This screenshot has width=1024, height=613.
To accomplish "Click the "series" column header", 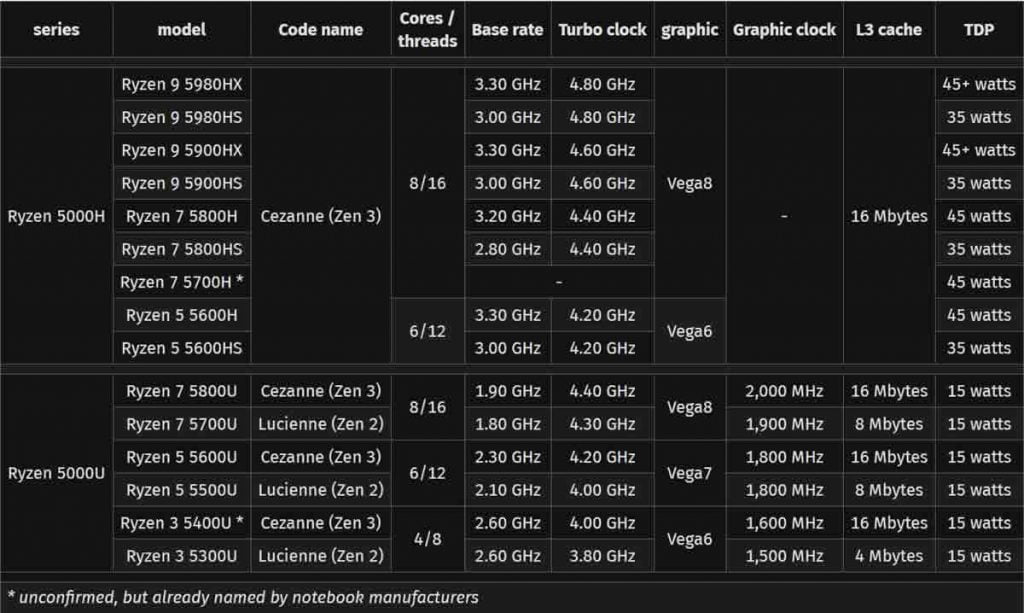I will point(56,30).
